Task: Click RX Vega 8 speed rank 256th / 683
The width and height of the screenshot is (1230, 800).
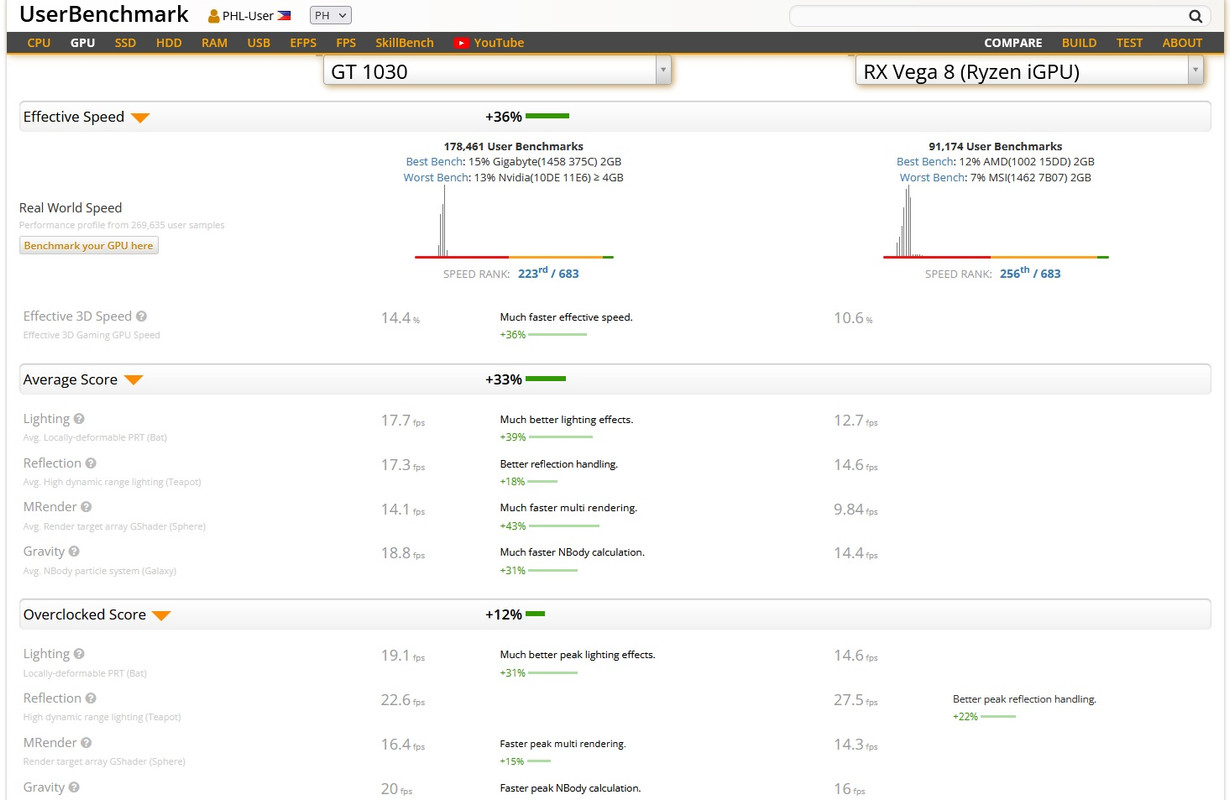Action: click(x=1030, y=273)
